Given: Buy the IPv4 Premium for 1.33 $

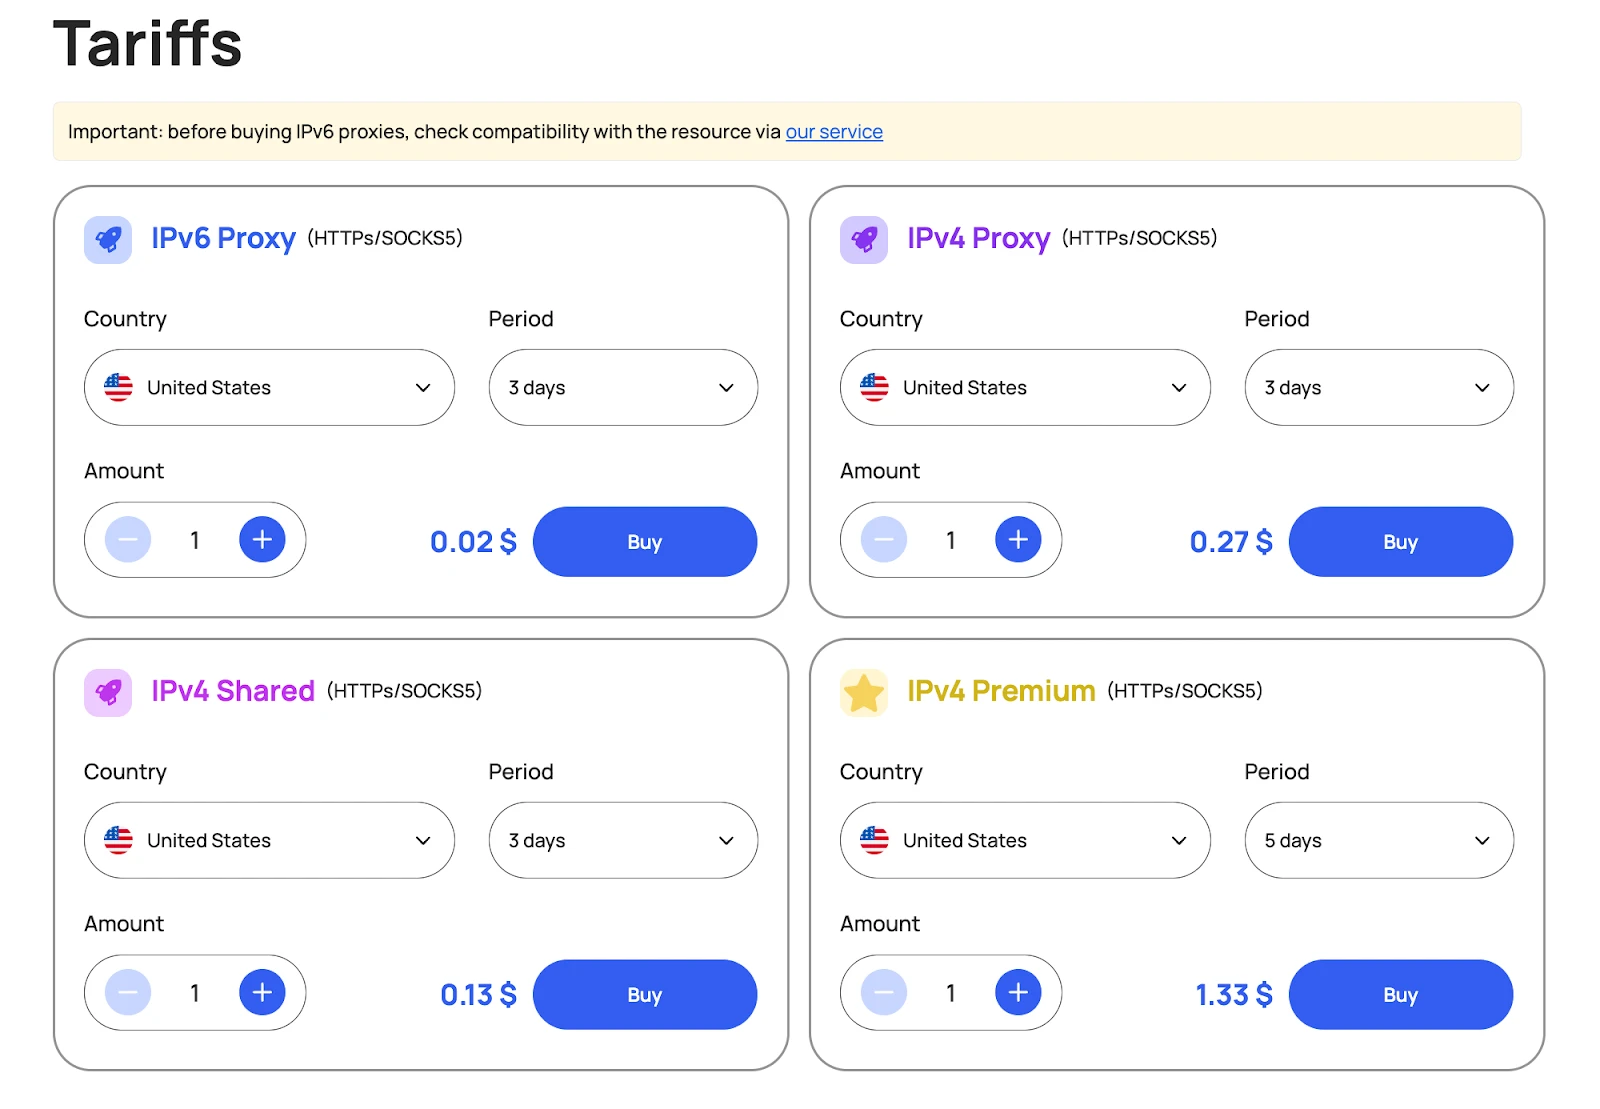Looking at the screenshot, I should (x=1400, y=995).
